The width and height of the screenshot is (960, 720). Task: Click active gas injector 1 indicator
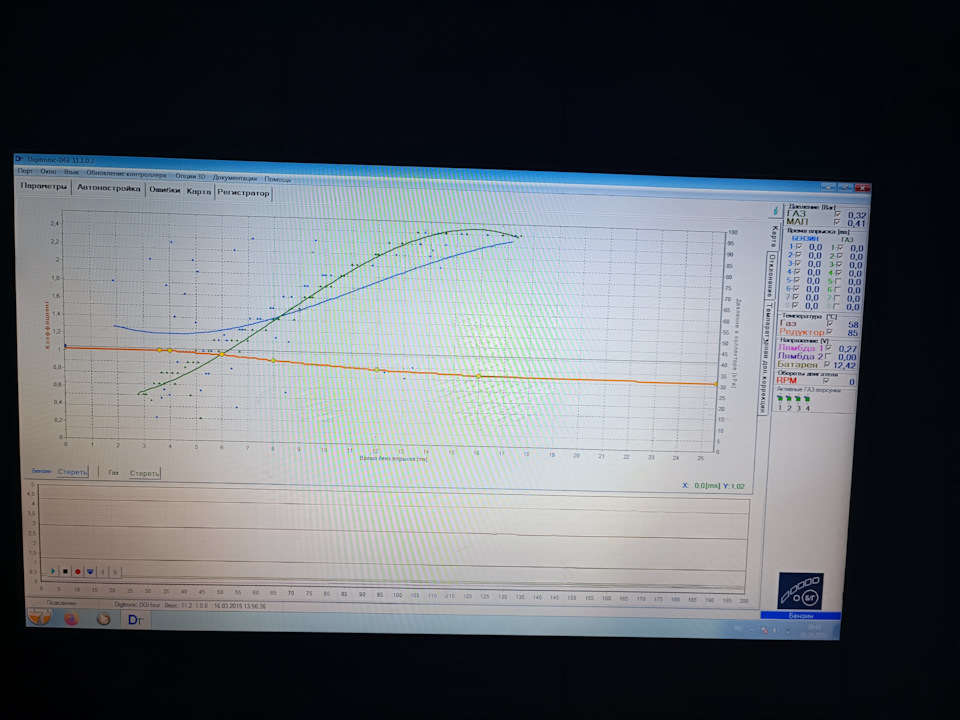pos(780,398)
